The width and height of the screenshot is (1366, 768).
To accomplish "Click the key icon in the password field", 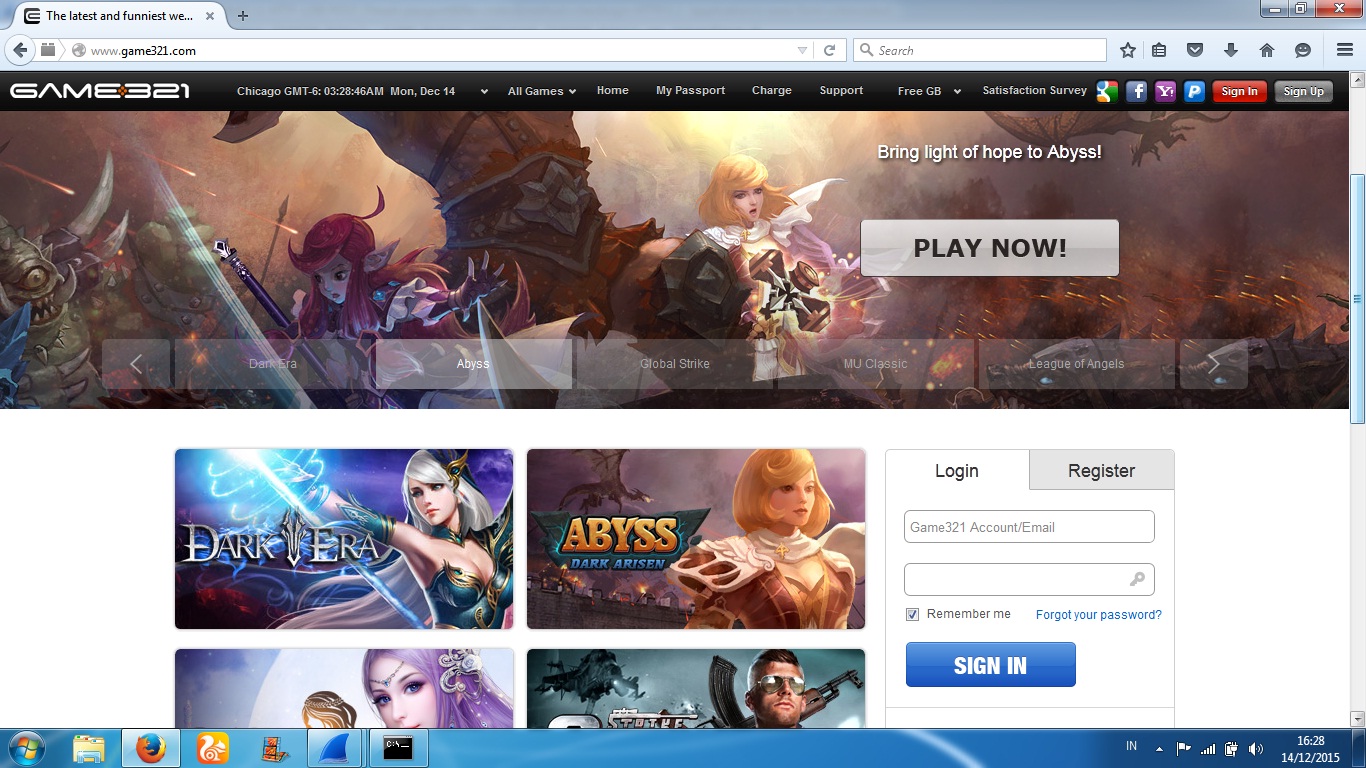I will click(1137, 579).
